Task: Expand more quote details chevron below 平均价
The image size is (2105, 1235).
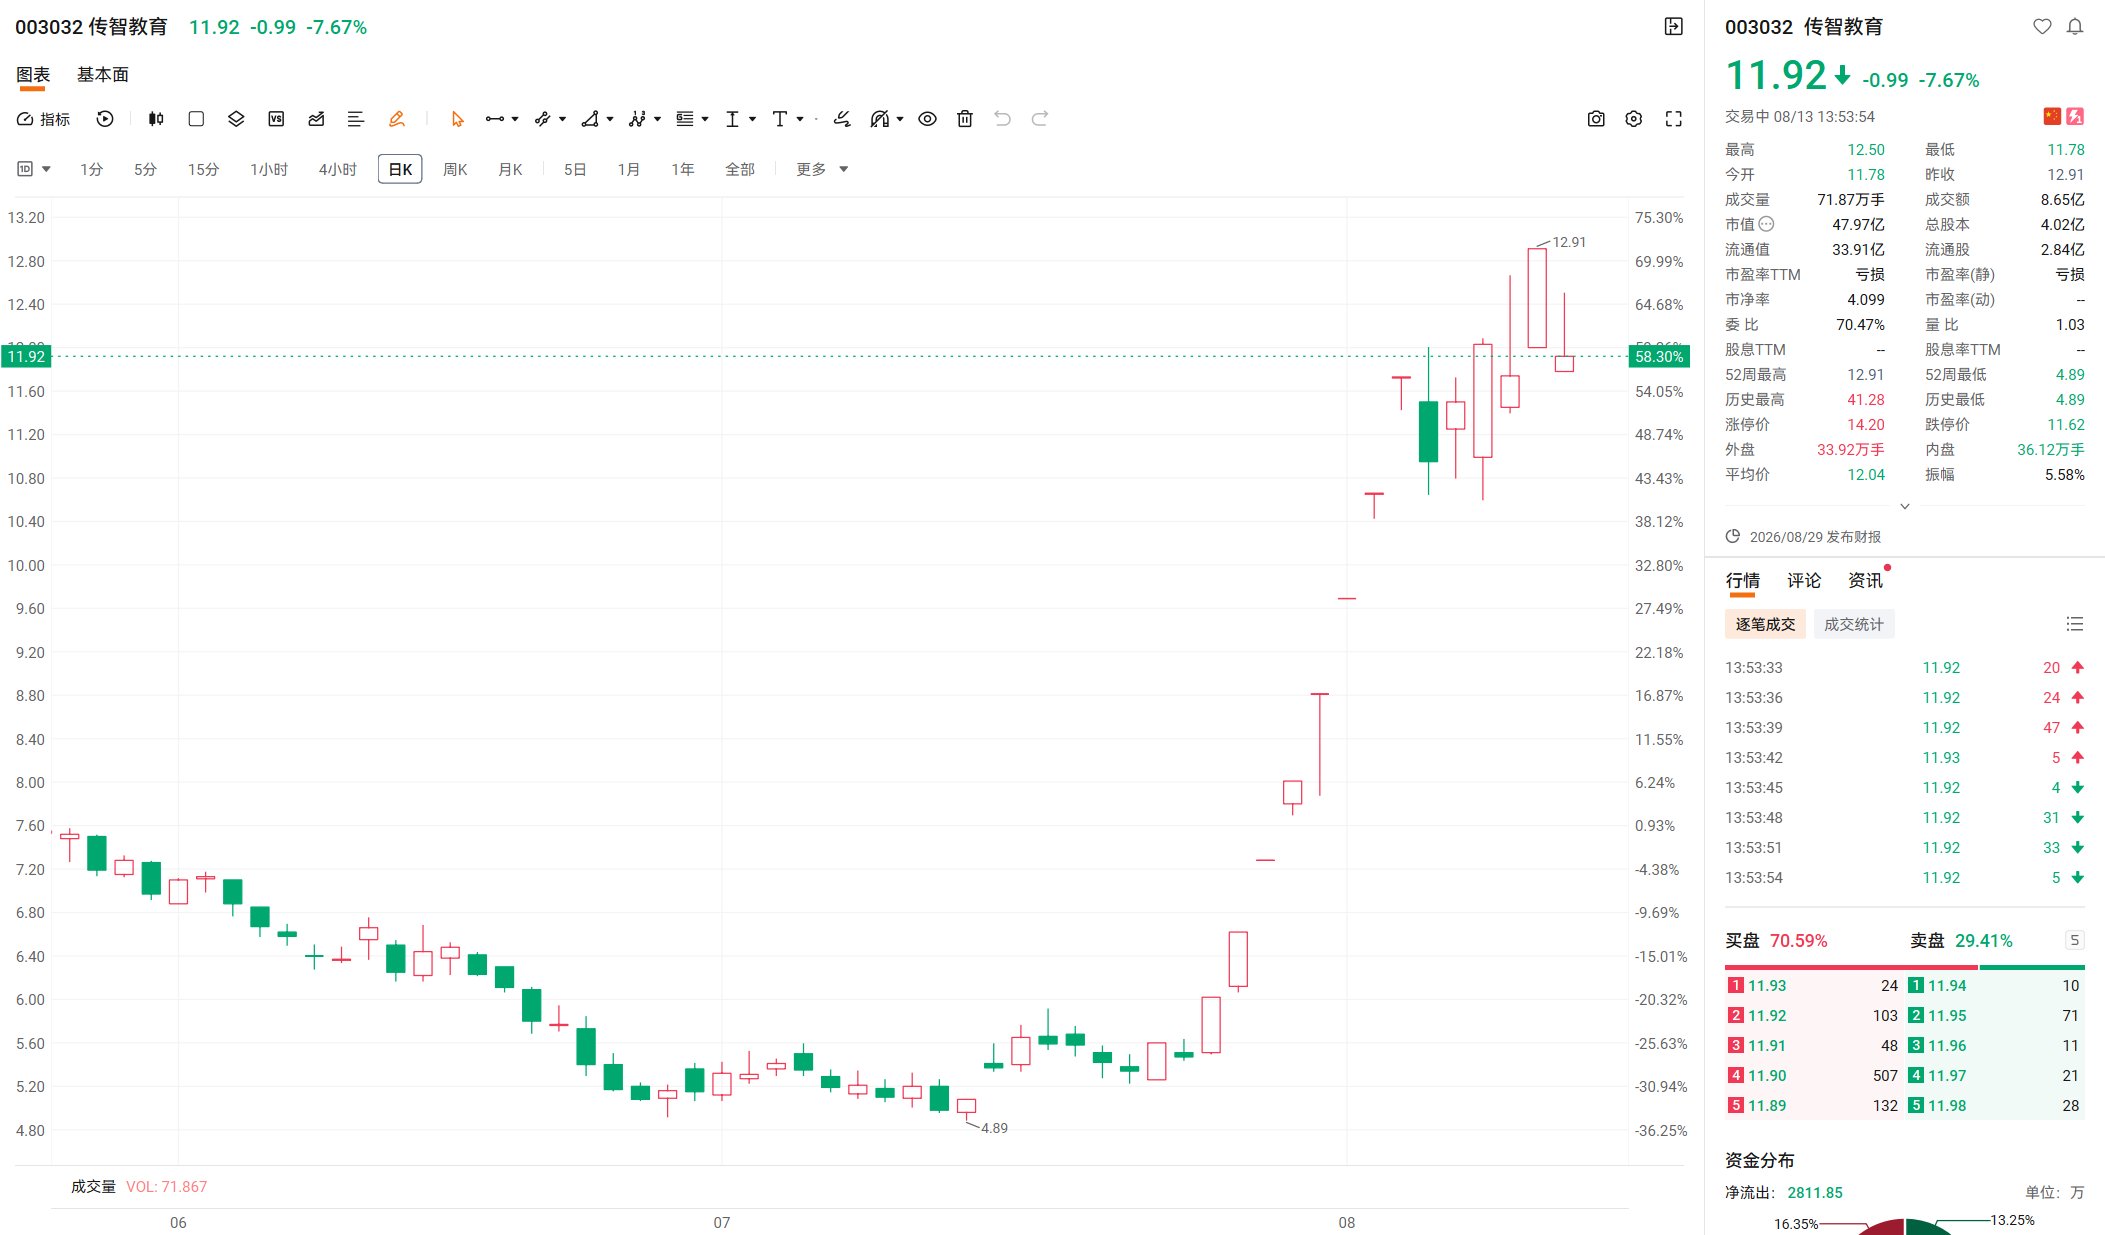Action: (x=1905, y=506)
